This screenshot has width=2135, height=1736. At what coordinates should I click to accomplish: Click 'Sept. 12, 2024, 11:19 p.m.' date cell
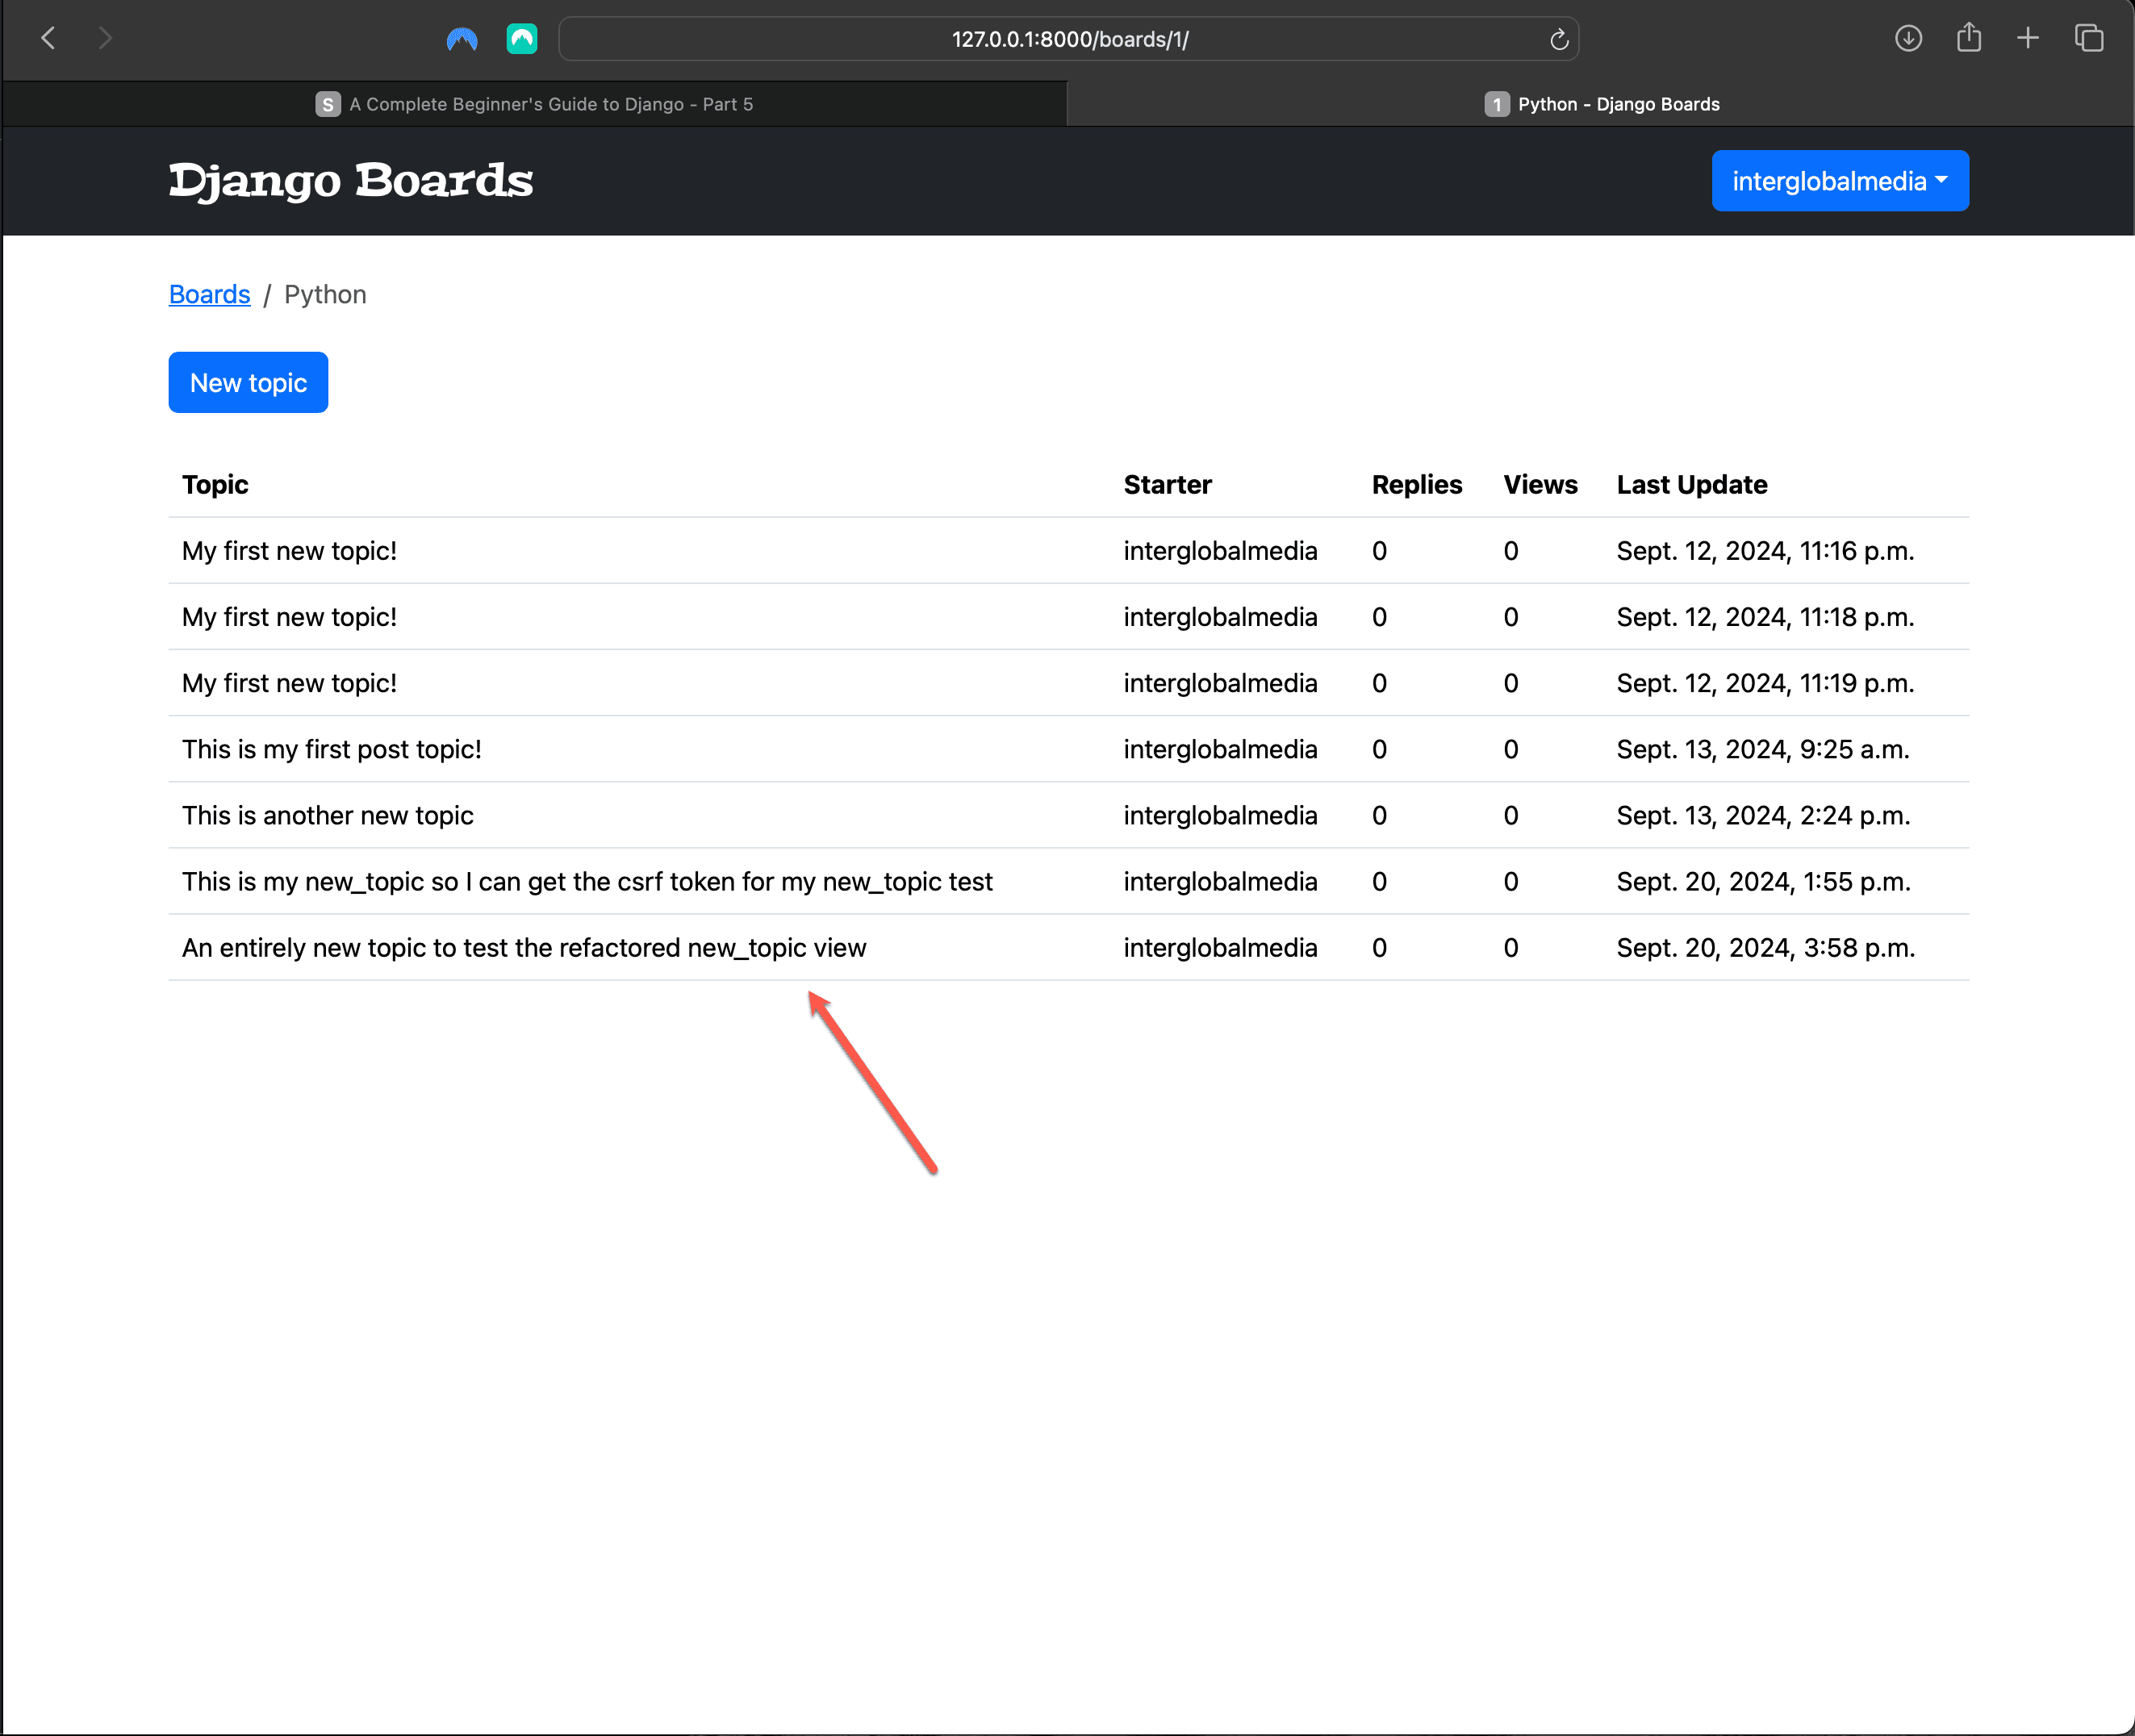click(1765, 683)
